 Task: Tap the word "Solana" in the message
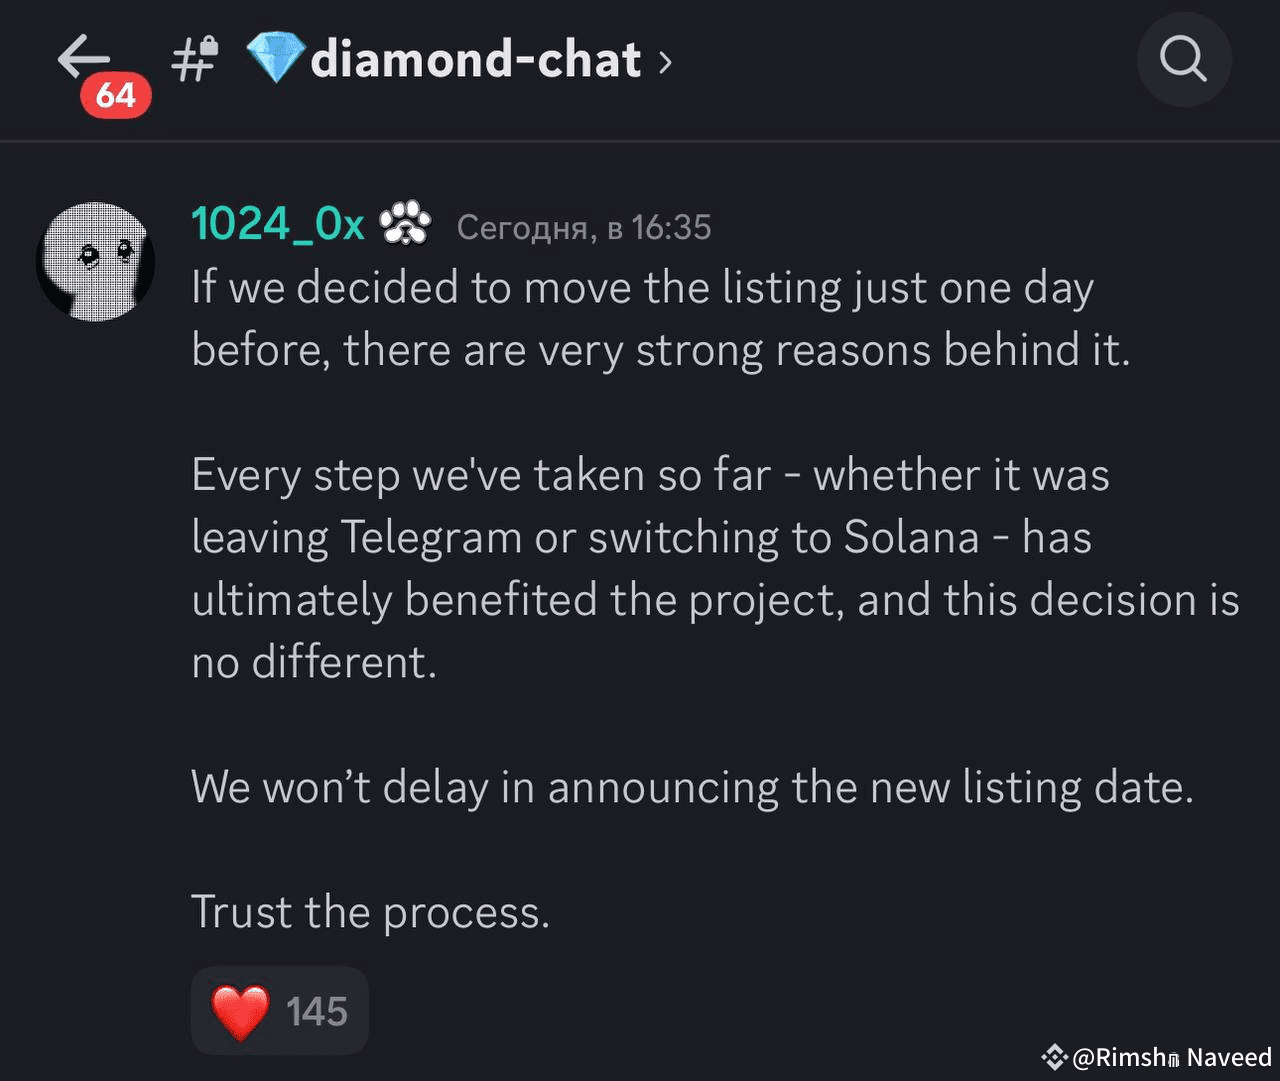pyautogui.click(x=911, y=538)
